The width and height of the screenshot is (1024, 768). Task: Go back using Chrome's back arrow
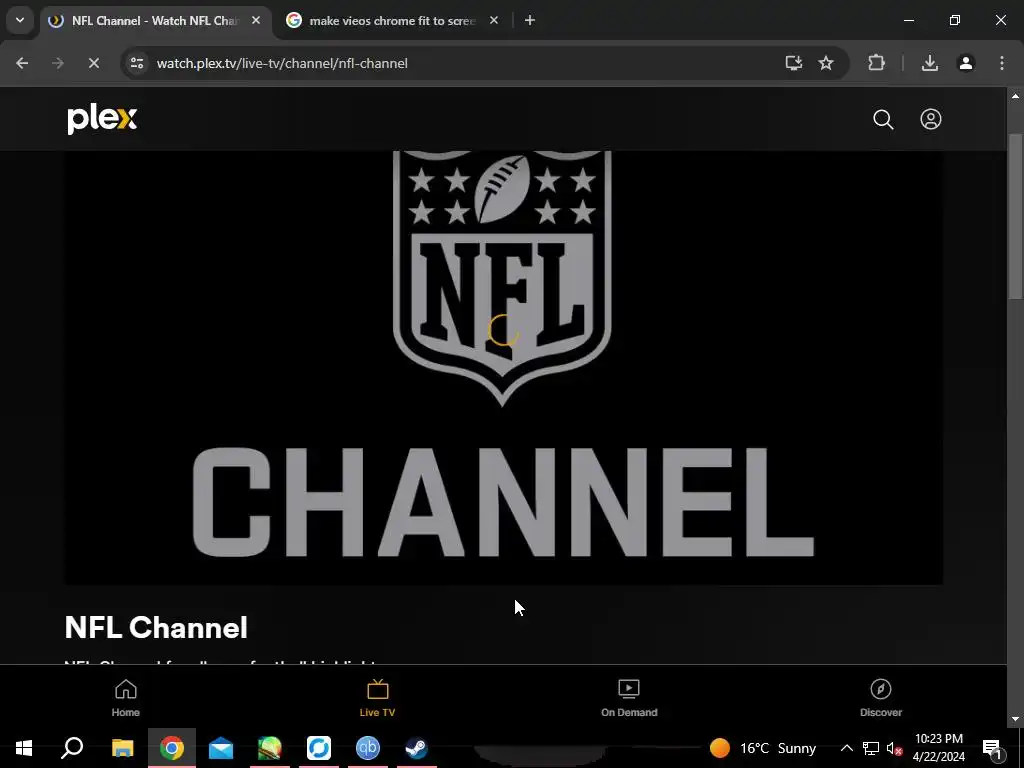point(22,63)
